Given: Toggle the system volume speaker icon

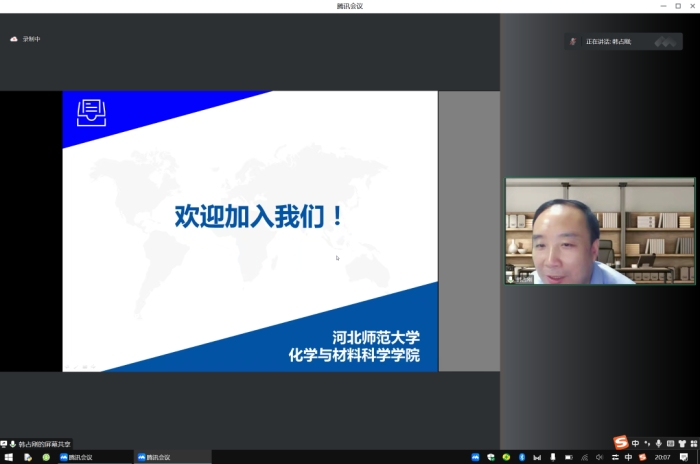Looking at the screenshot, I should (x=599, y=457).
